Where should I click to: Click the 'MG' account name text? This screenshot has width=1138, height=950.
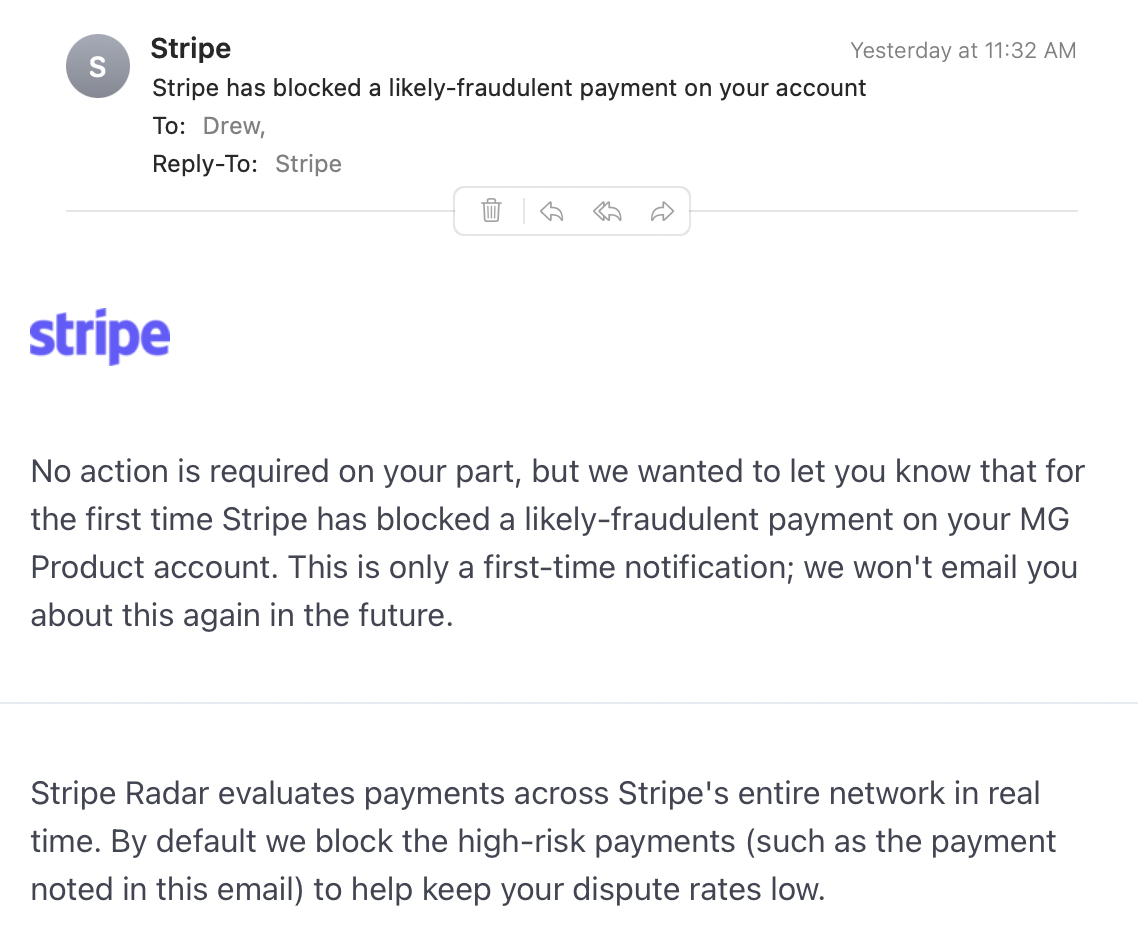click(1044, 519)
